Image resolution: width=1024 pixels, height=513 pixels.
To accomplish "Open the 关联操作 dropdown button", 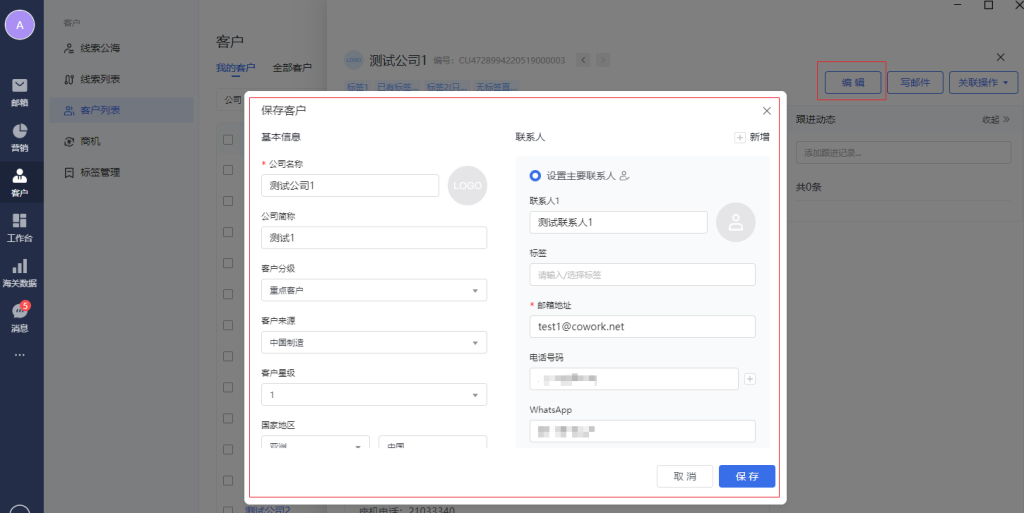I will coord(982,82).
